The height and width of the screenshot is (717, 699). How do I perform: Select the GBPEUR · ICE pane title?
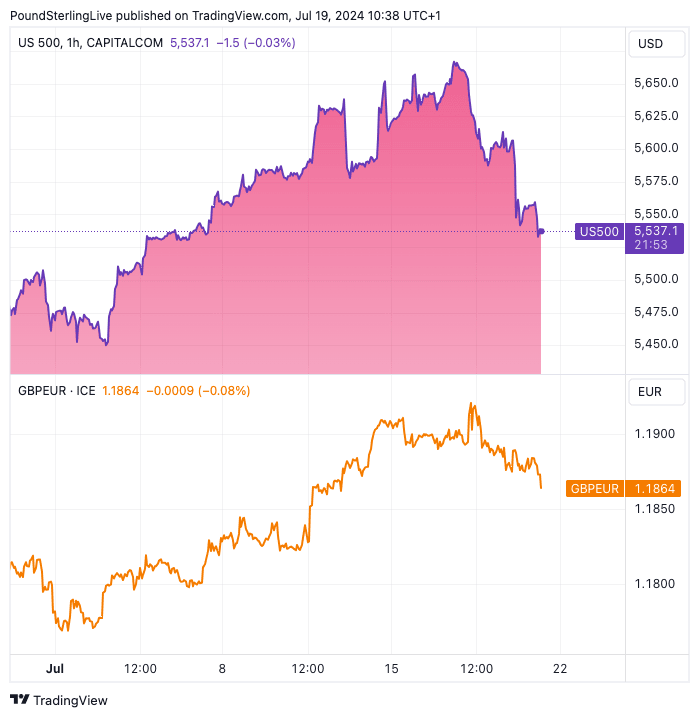[57, 390]
